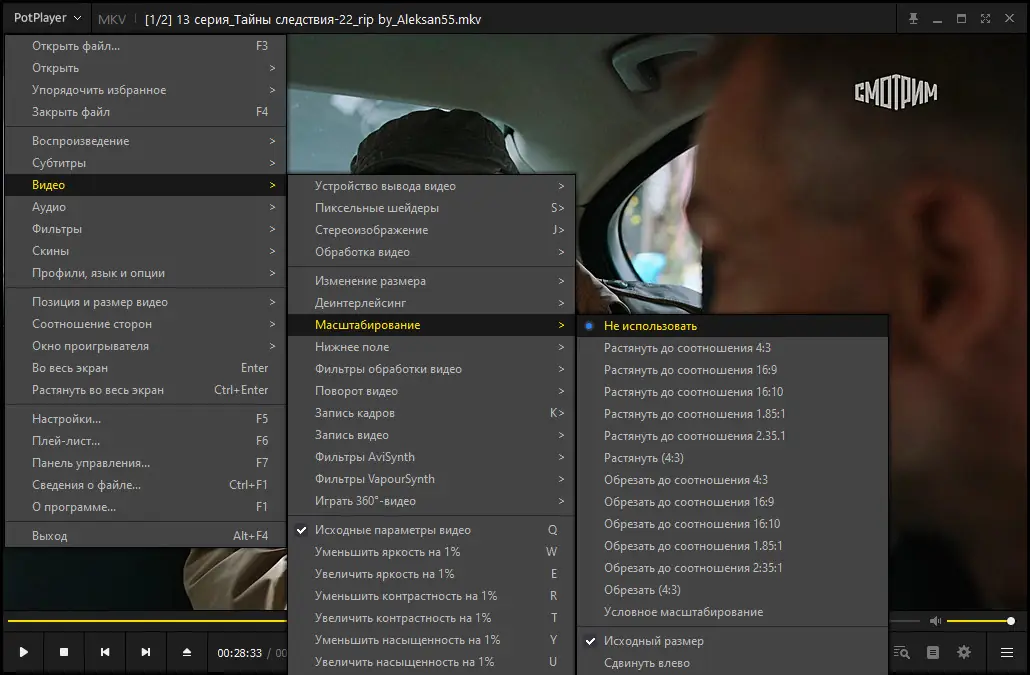Screen dimensions: 1030x675
Task: Expand the 'Устройство вывода видео' submenu
Action: [x=385, y=186]
